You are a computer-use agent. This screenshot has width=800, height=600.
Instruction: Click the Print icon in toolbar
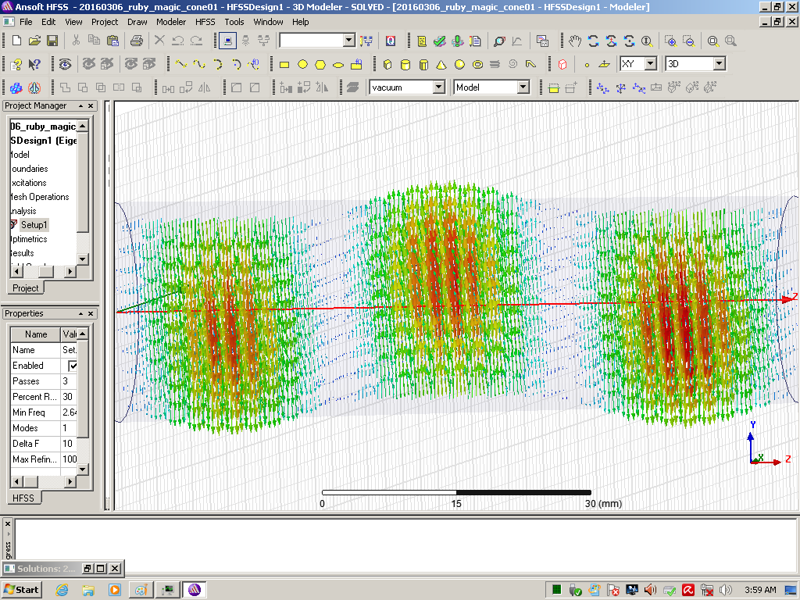[136, 41]
